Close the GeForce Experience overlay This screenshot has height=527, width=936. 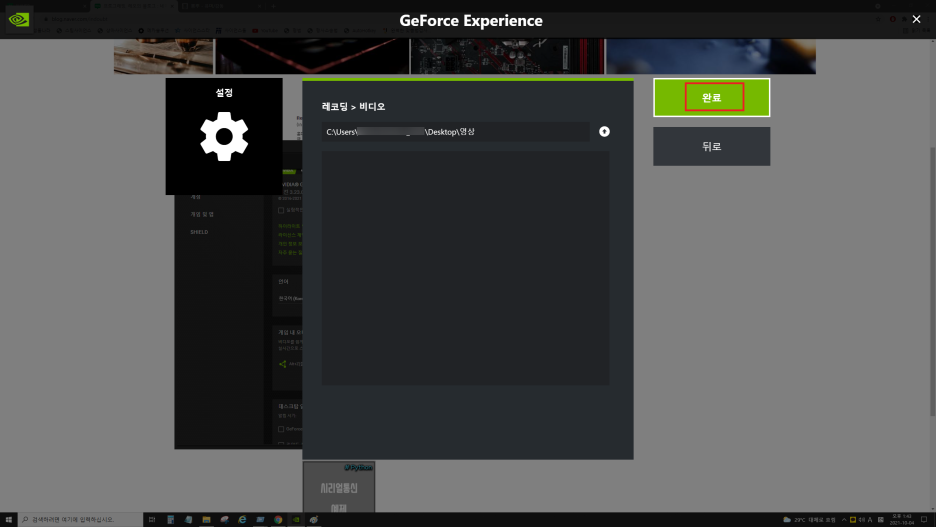coord(916,19)
